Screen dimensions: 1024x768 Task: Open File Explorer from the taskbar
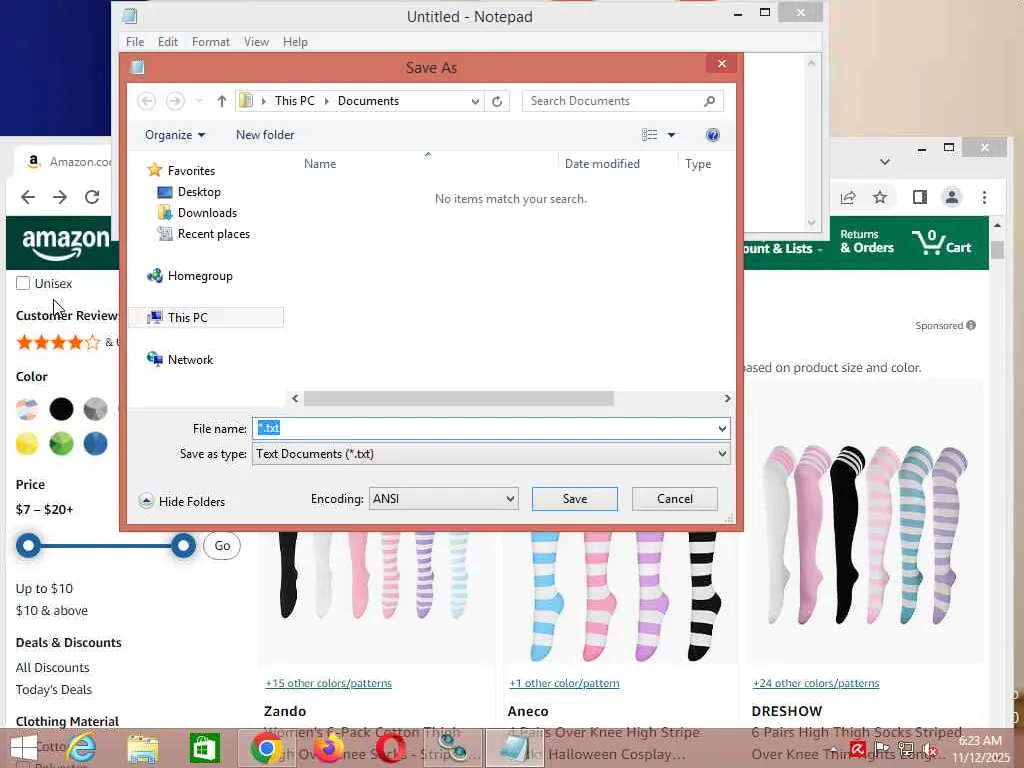click(143, 748)
